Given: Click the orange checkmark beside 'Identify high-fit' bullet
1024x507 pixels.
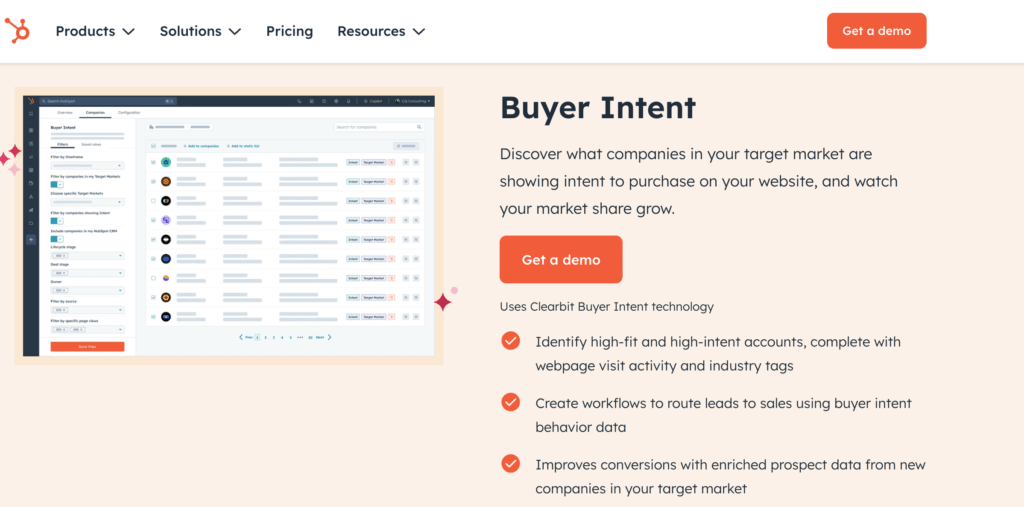Looking at the screenshot, I should (x=511, y=341).
